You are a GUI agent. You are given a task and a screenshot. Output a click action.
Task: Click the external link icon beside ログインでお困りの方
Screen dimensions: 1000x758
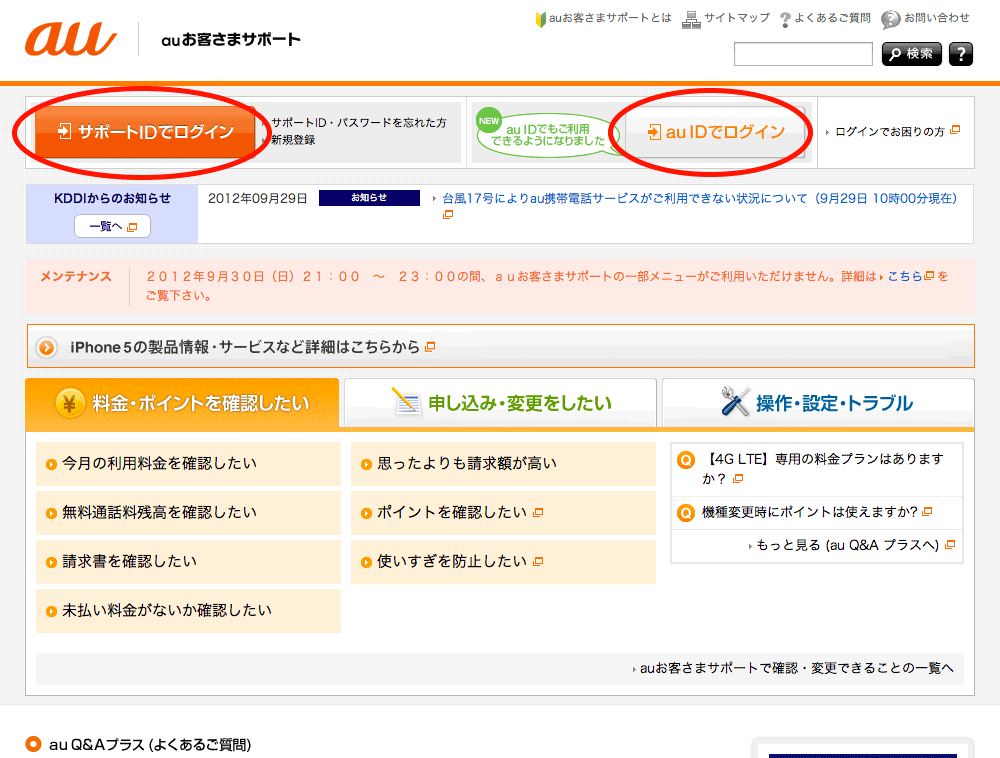[955, 130]
